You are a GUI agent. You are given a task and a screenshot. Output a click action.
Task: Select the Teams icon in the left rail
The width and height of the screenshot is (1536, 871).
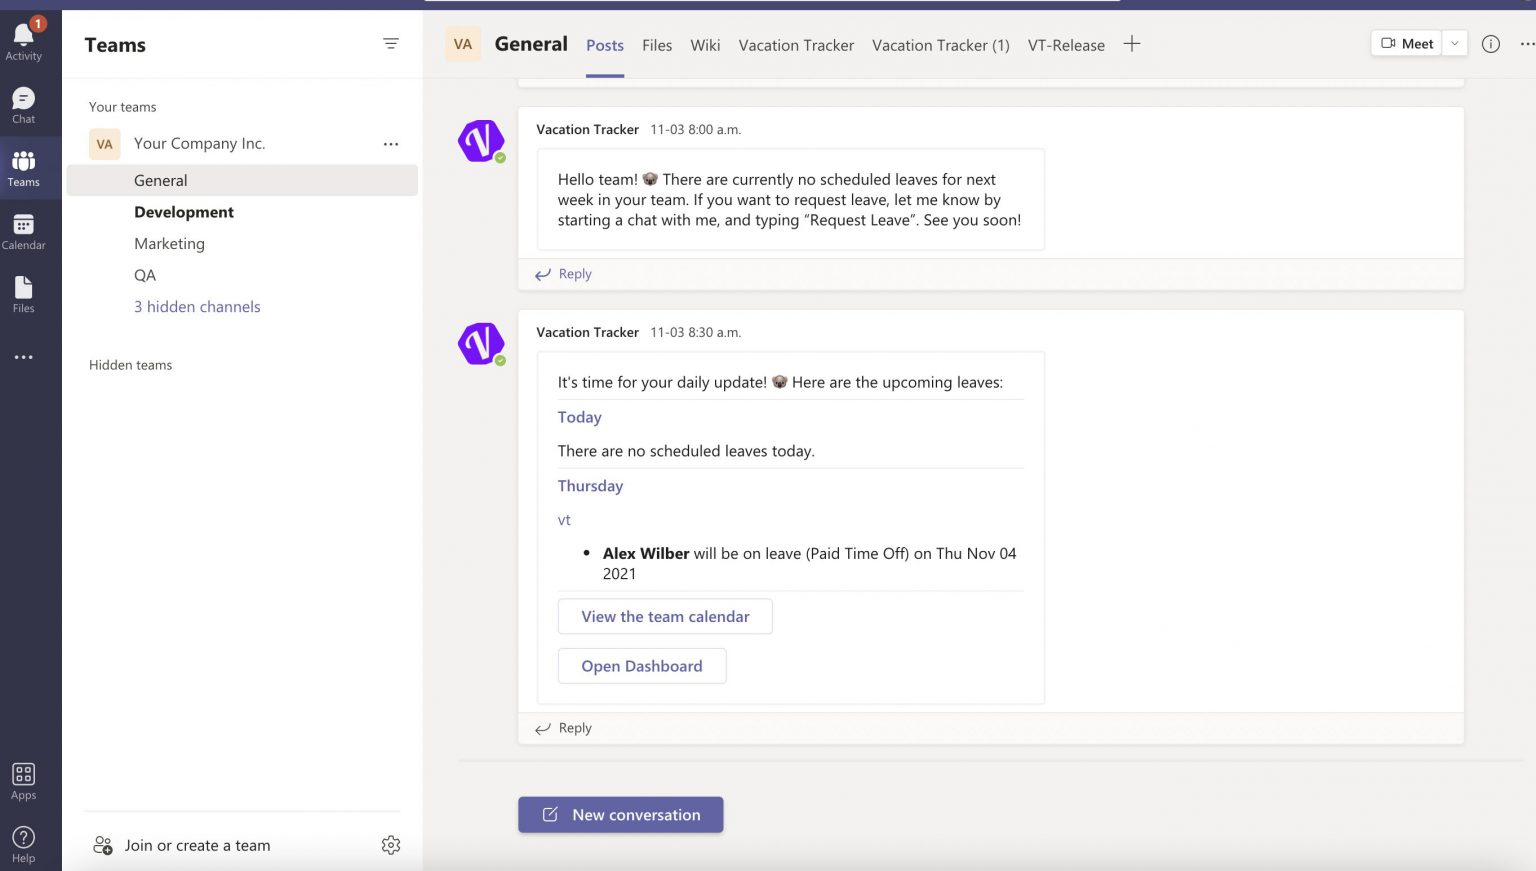(x=24, y=167)
